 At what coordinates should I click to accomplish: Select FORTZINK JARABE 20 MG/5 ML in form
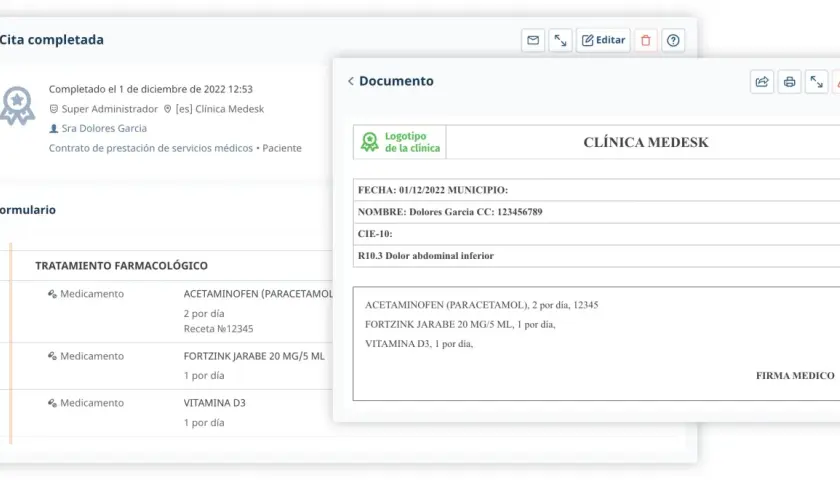click(254, 356)
